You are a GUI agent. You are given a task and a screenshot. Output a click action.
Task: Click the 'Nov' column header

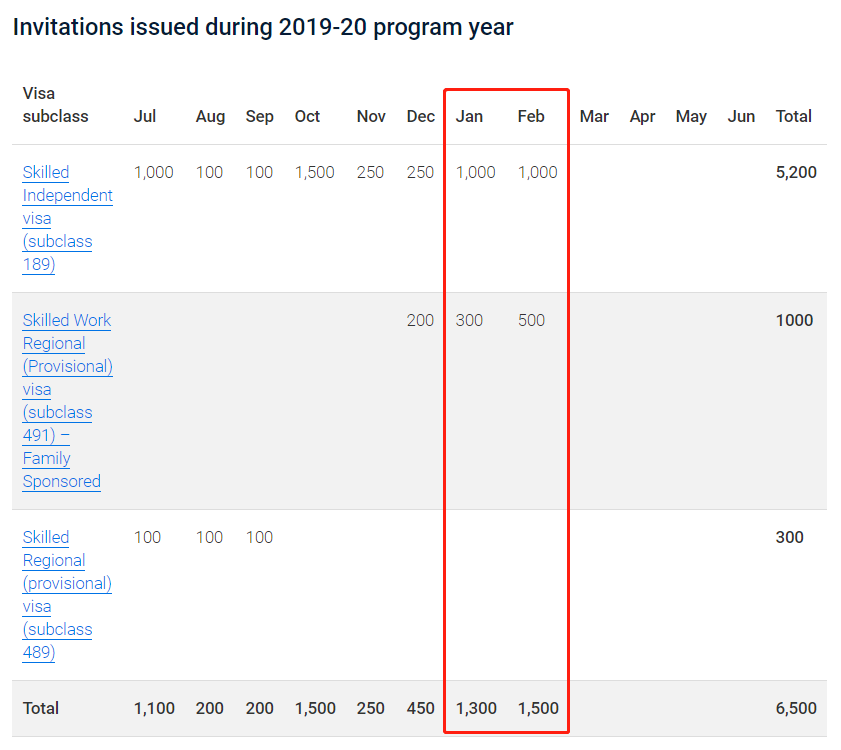click(371, 116)
